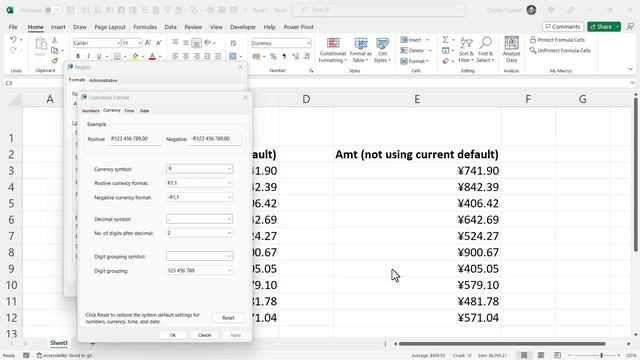Click the horizontal scrollbar

click(502, 344)
